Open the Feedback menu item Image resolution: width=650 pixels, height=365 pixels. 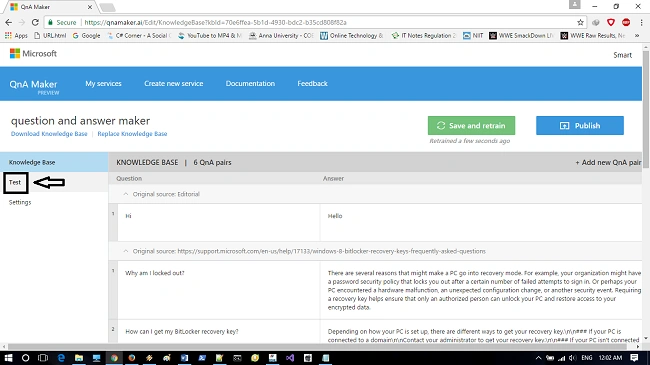(312, 84)
